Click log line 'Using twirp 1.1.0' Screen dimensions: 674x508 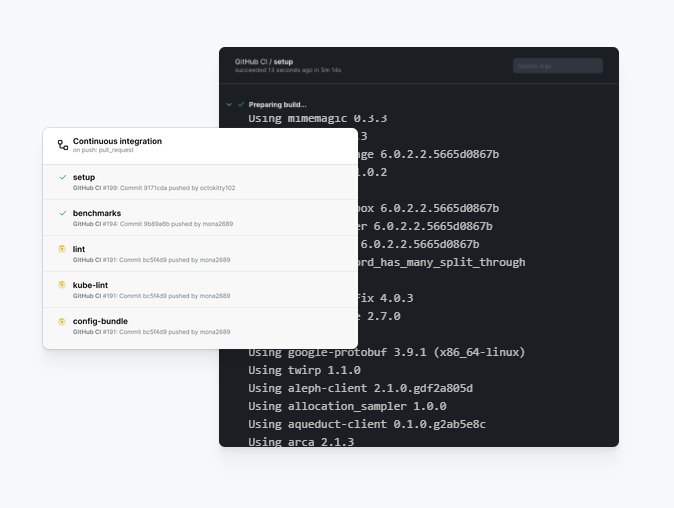[304, 370]
